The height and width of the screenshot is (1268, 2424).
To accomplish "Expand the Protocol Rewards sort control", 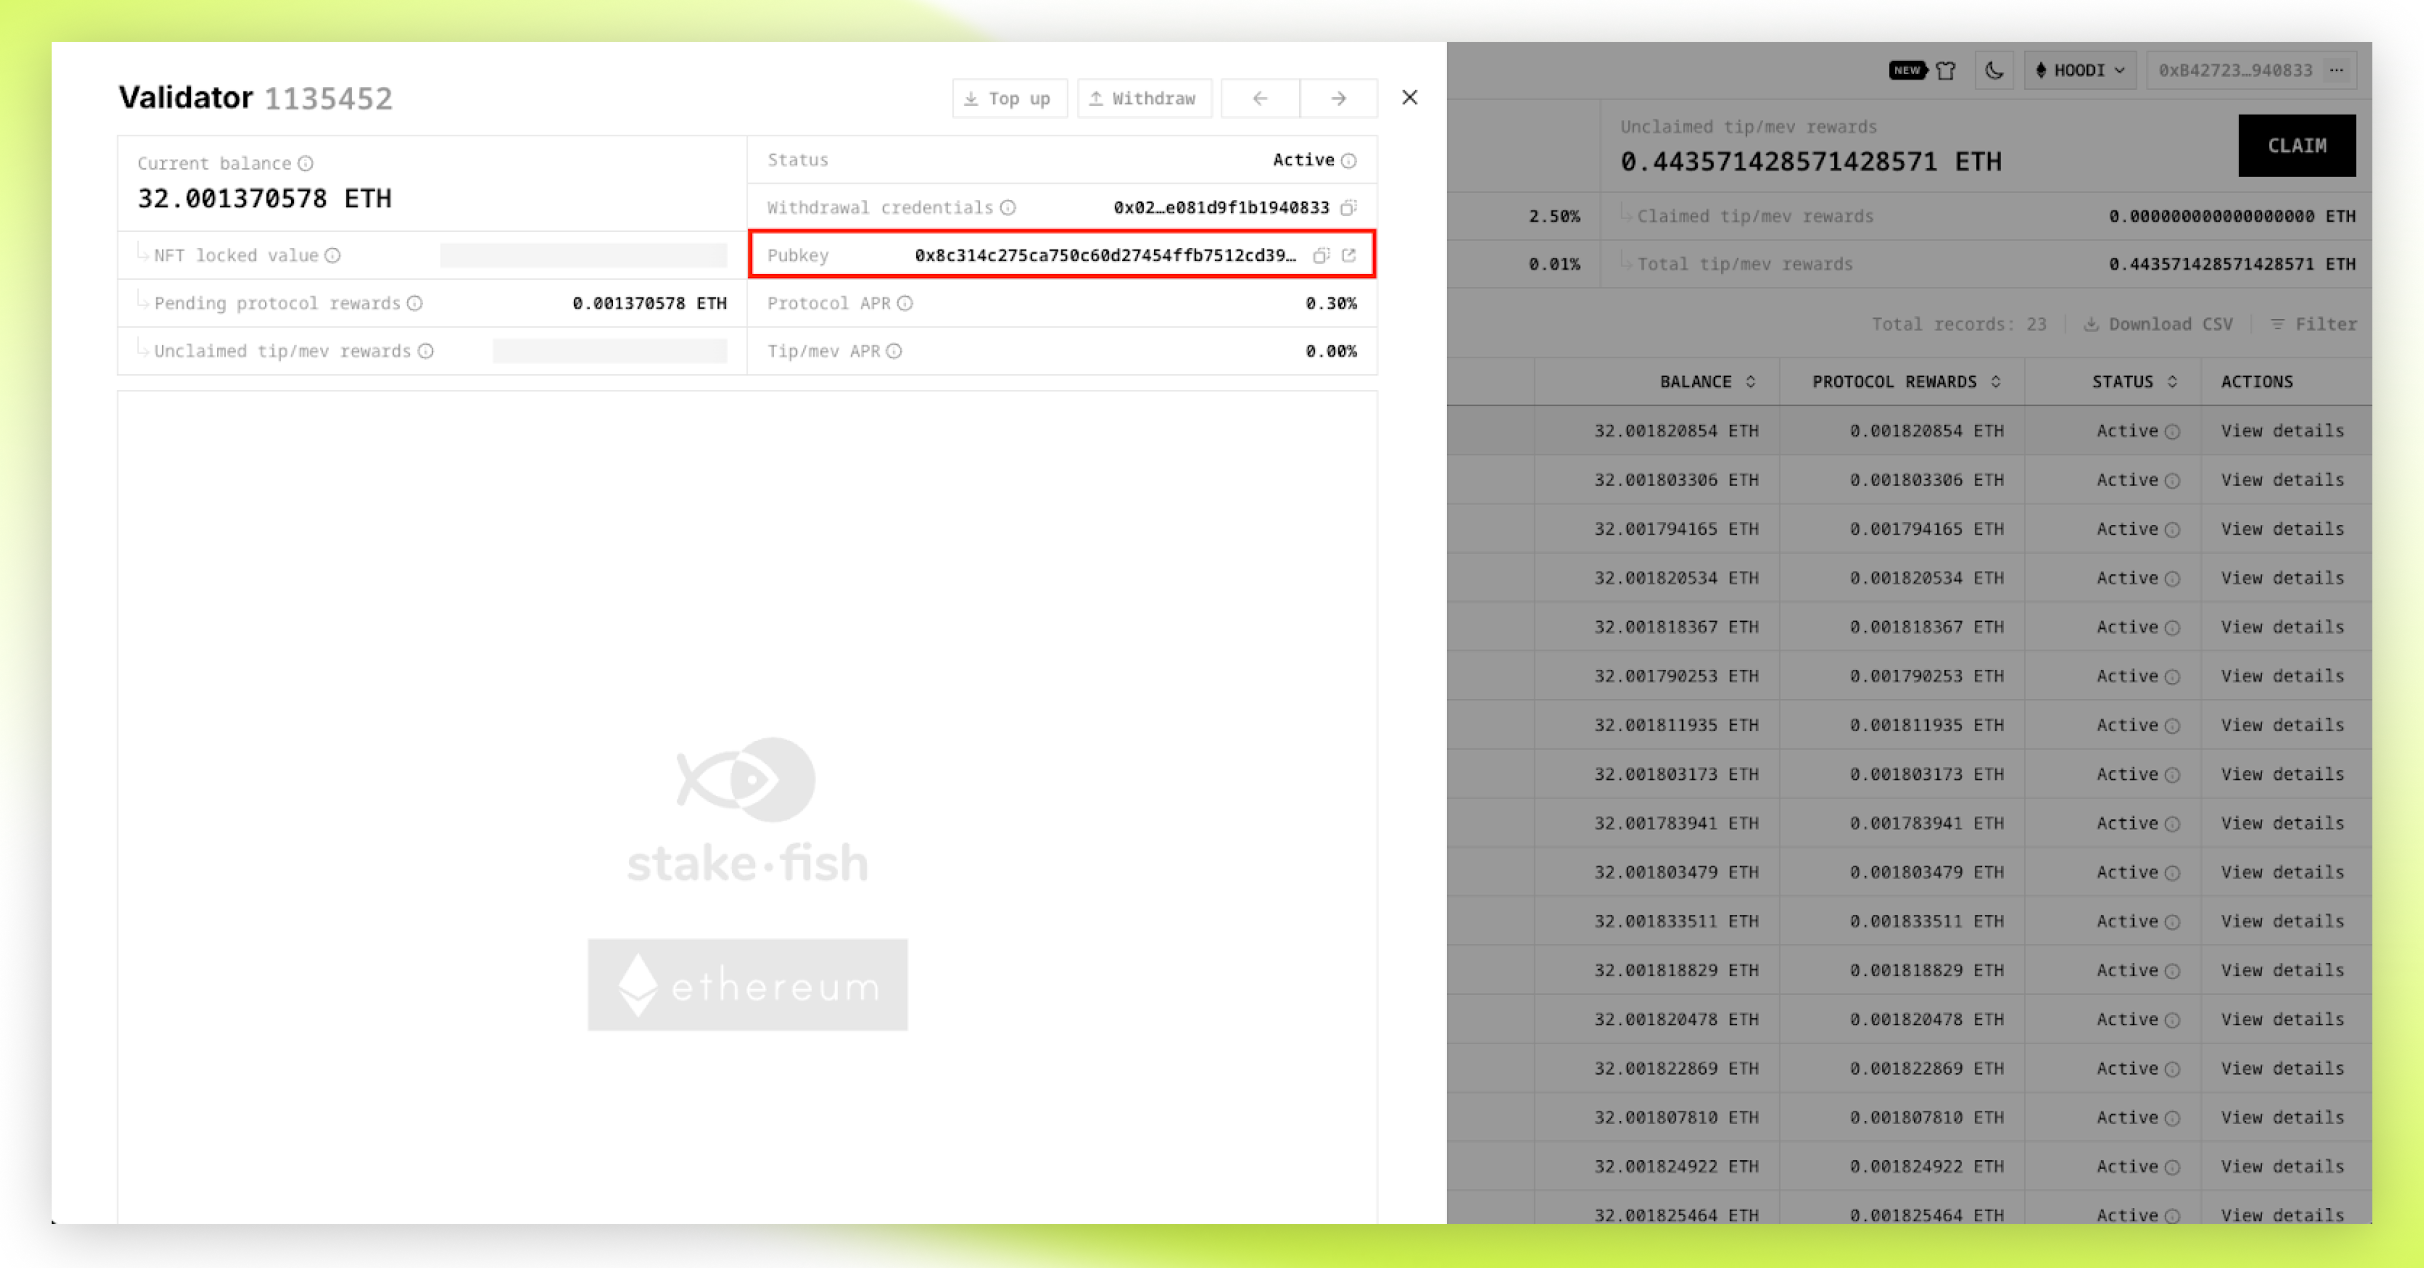I will tap(1996, 381).
